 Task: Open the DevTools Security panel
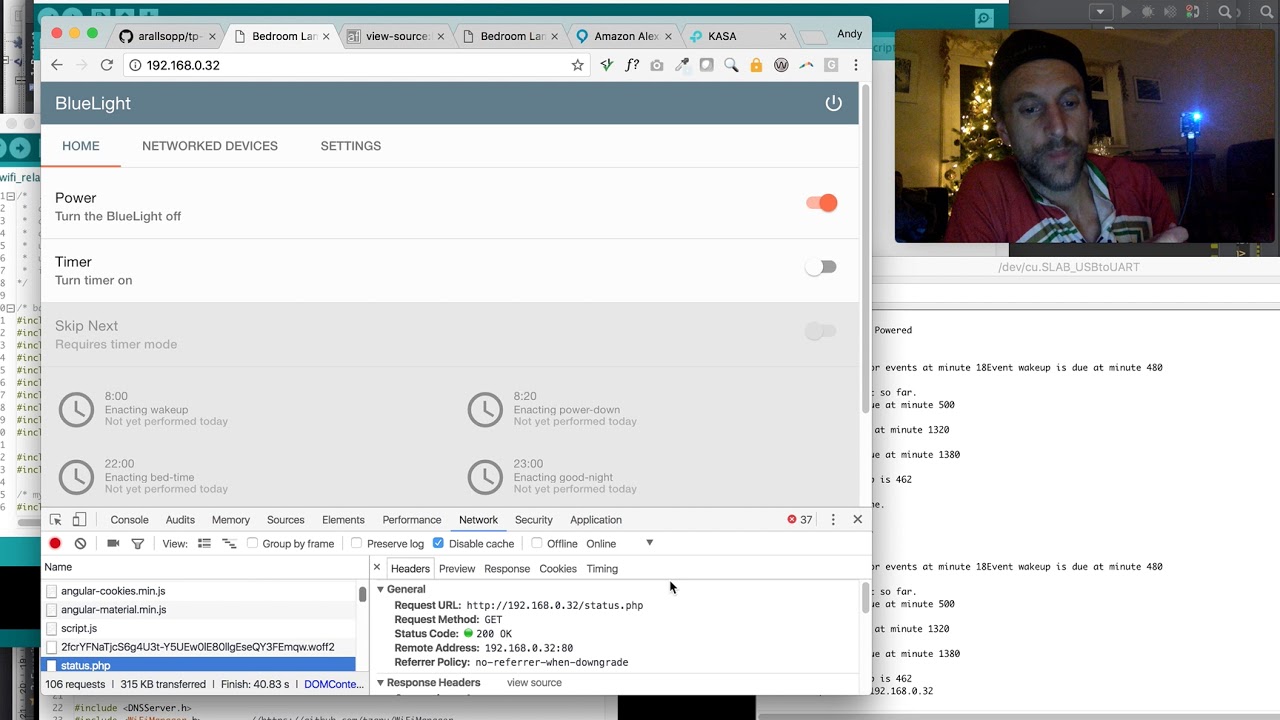(533, 520)
